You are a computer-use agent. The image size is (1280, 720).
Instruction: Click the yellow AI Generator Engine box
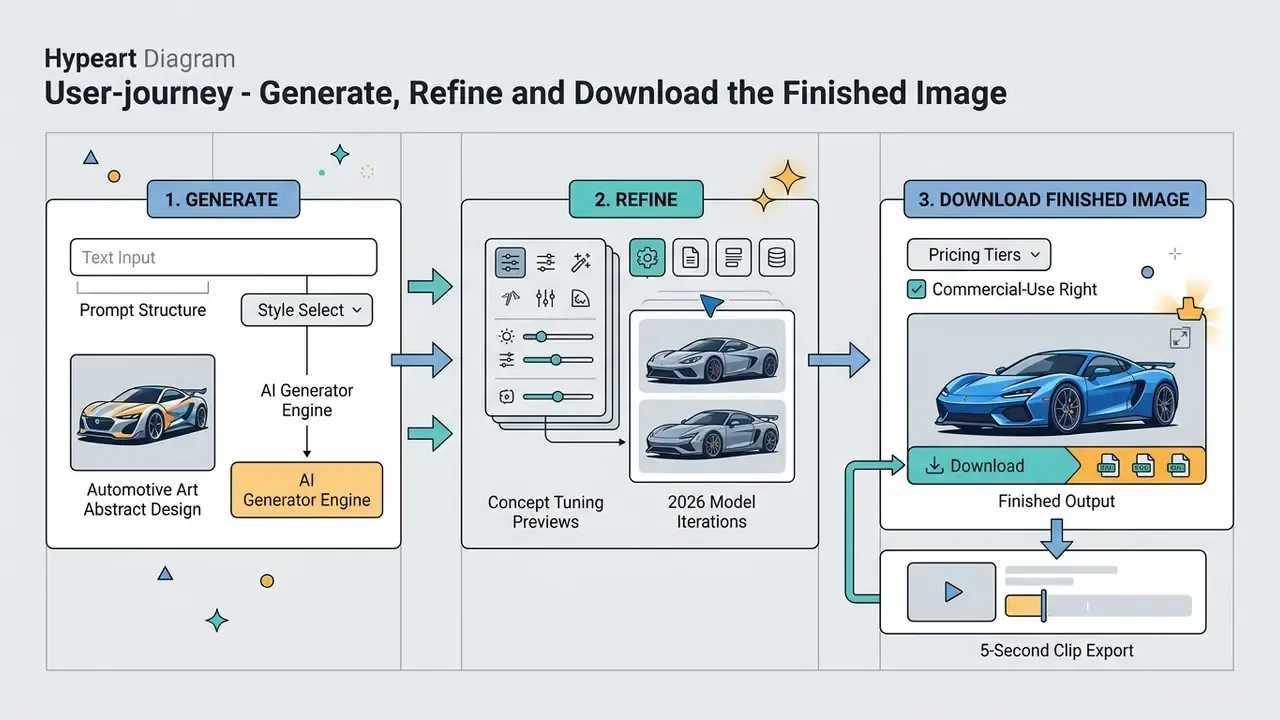tap(307, 490)
